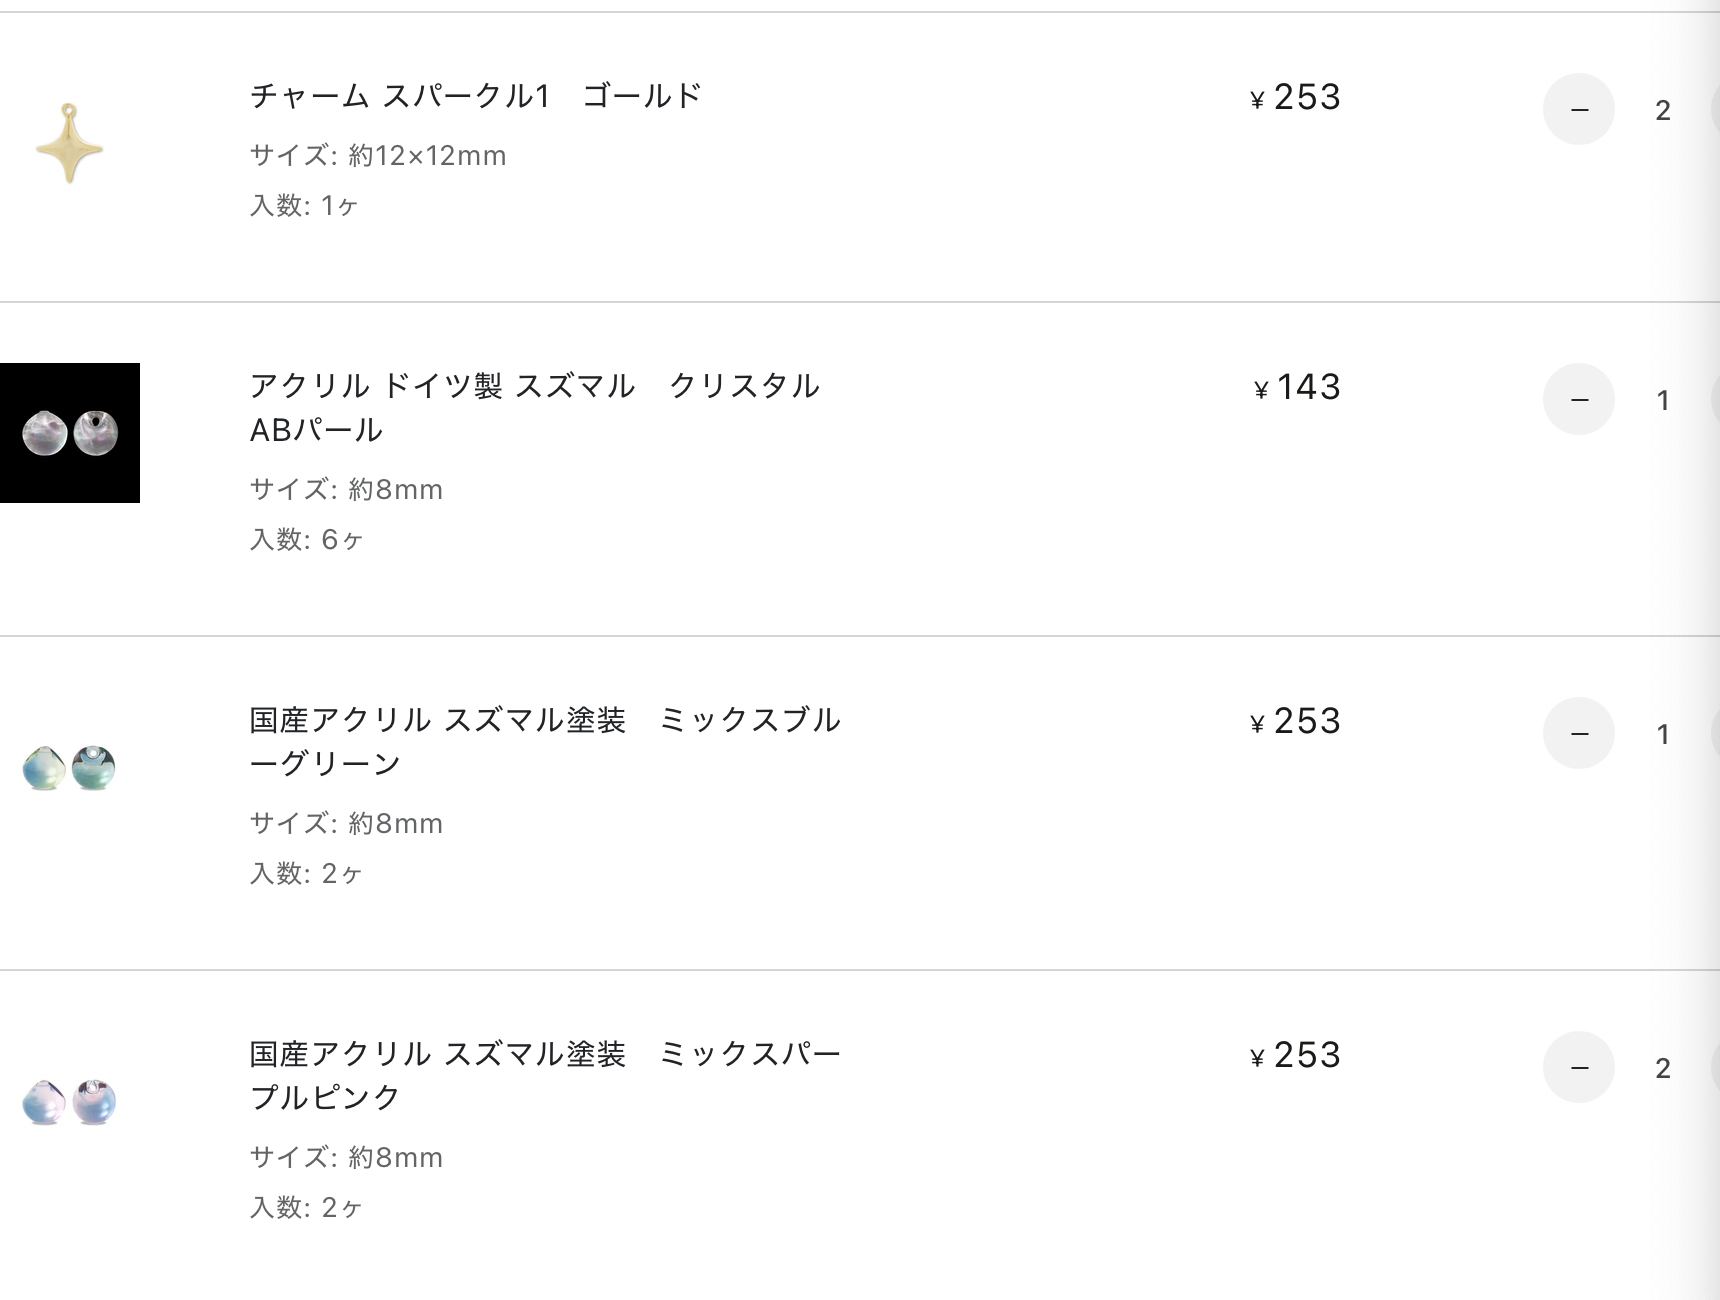
Task: Click size text 約12×12mm of charm
Action: coord(427,156)
